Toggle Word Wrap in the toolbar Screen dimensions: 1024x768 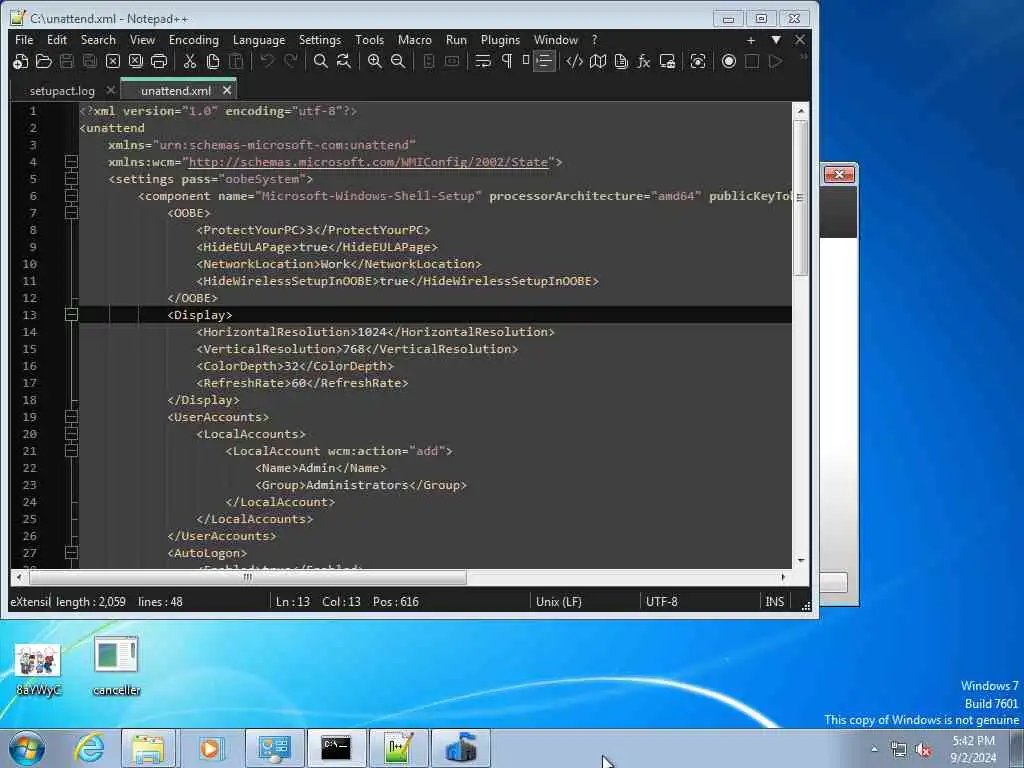[x=483, y=61]
